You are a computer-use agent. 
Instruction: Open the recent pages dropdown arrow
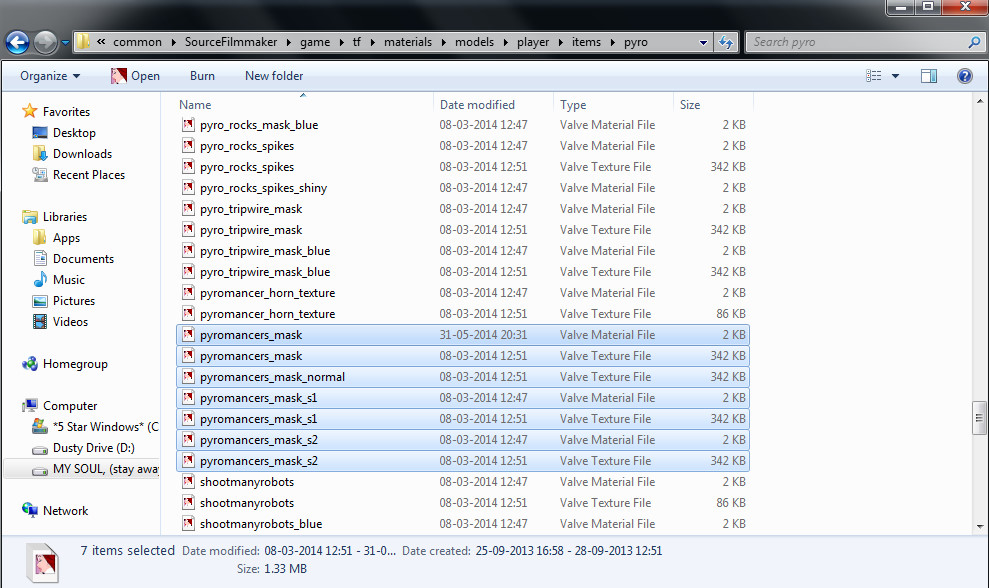click(65, 43)
